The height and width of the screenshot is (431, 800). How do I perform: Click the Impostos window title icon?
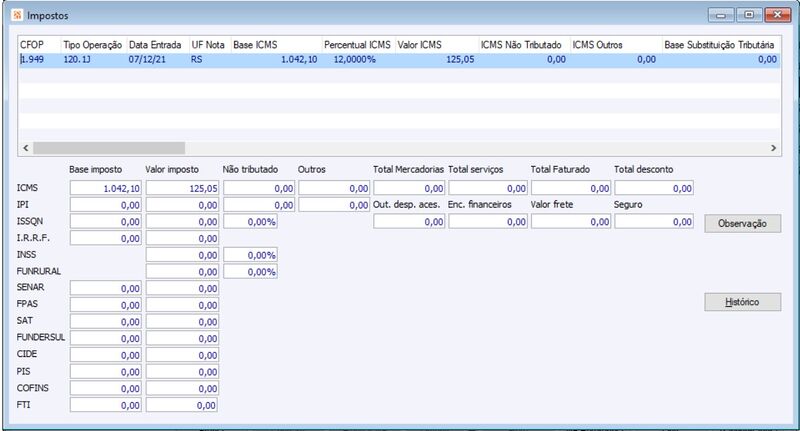(x=17, y=15)
